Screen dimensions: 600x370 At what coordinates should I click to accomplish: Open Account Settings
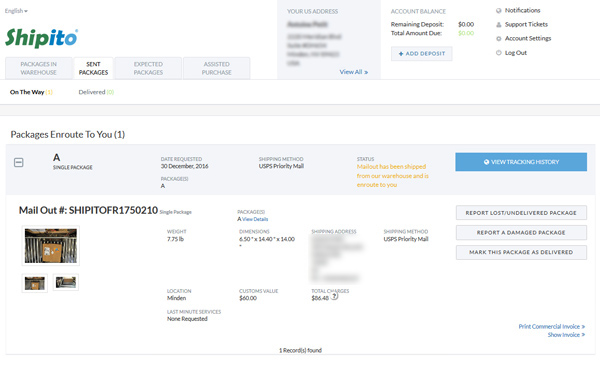tap(528, 38)
